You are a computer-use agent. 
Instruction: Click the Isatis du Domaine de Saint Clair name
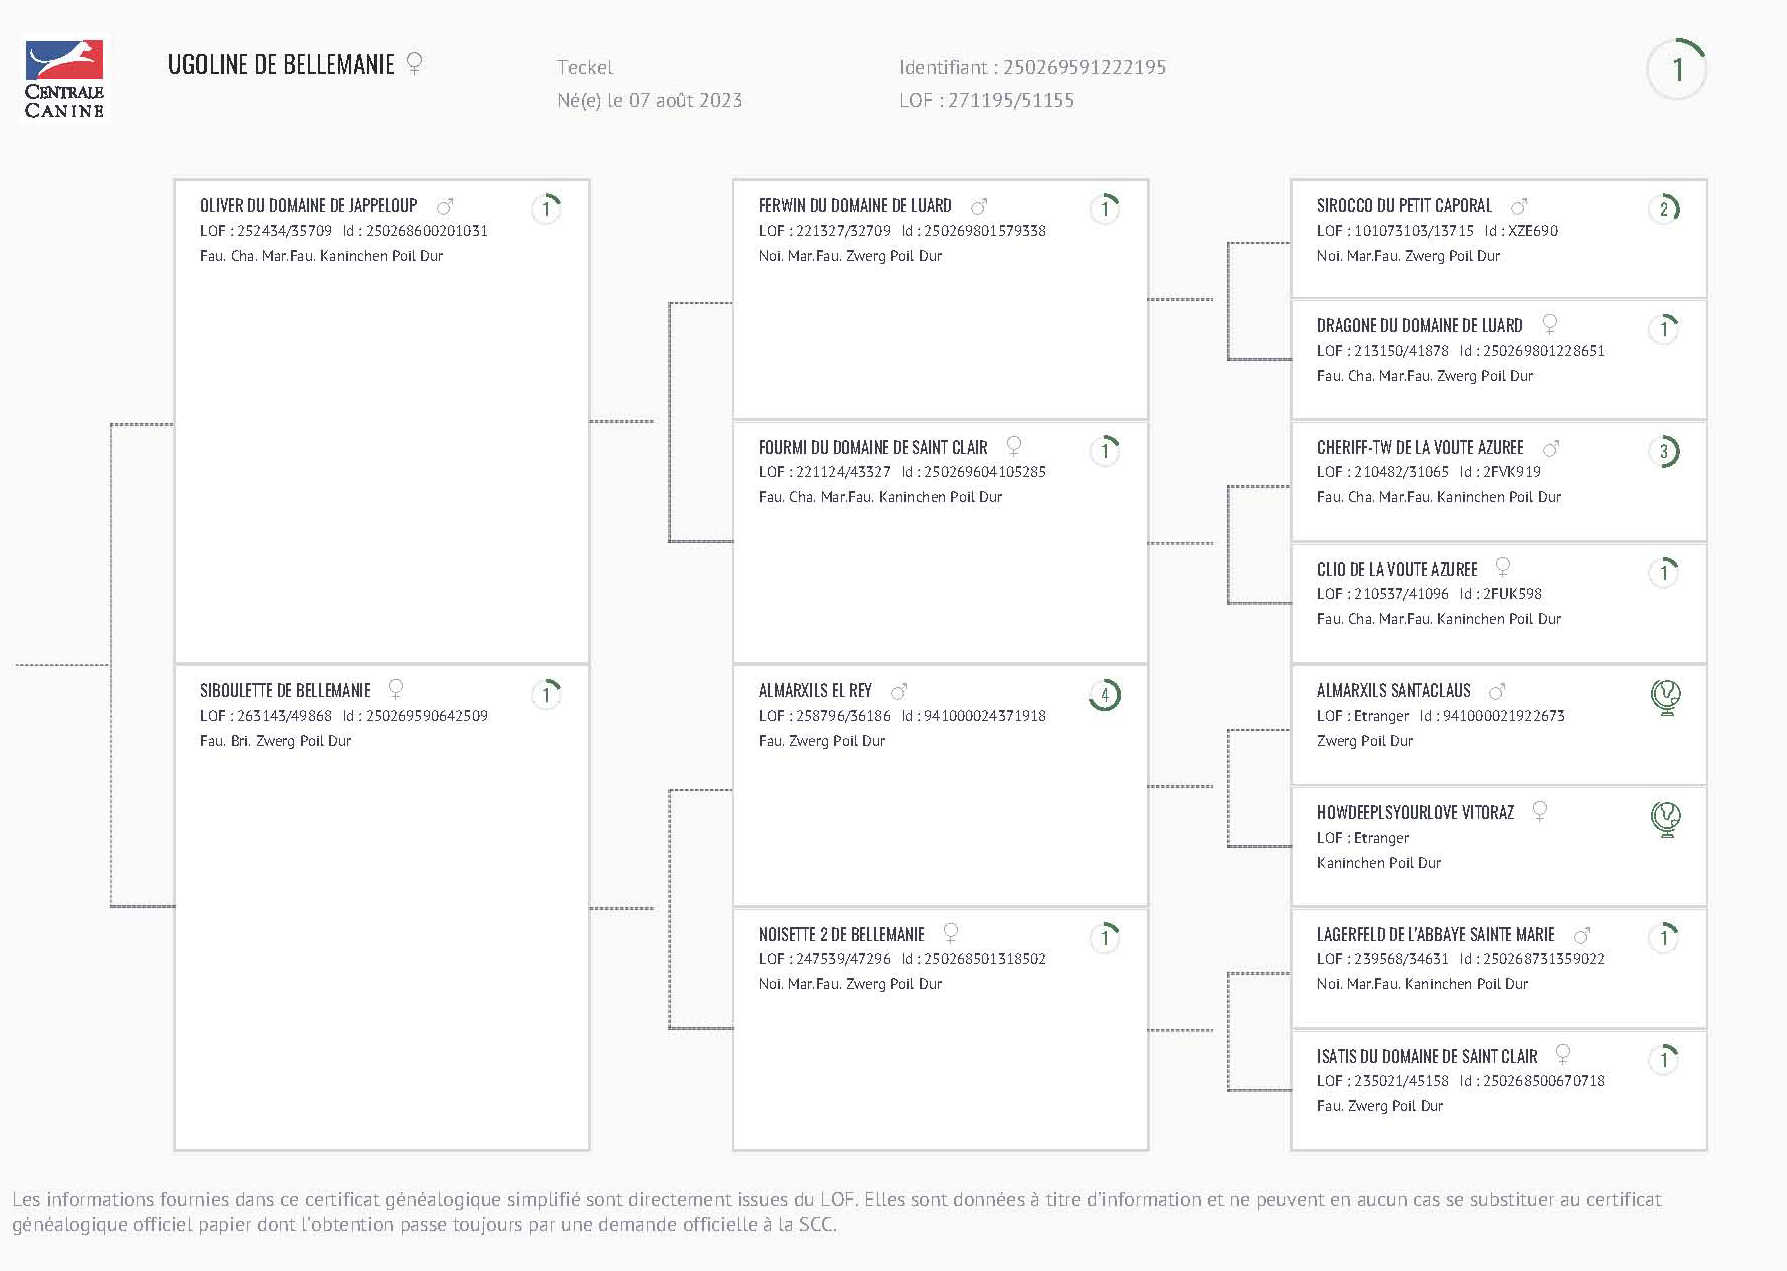(x=1426, y=1056)
